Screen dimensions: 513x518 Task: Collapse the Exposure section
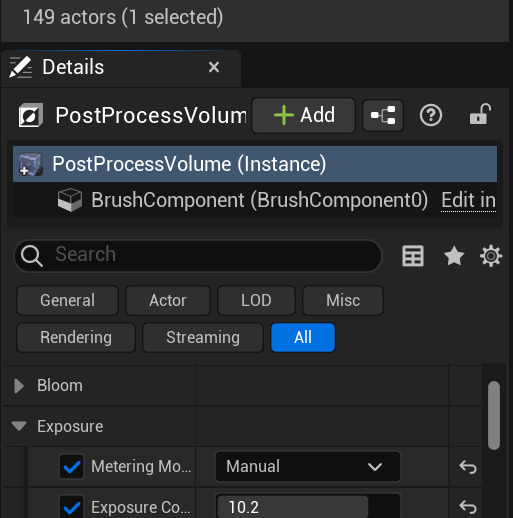[x=19, y=426]
